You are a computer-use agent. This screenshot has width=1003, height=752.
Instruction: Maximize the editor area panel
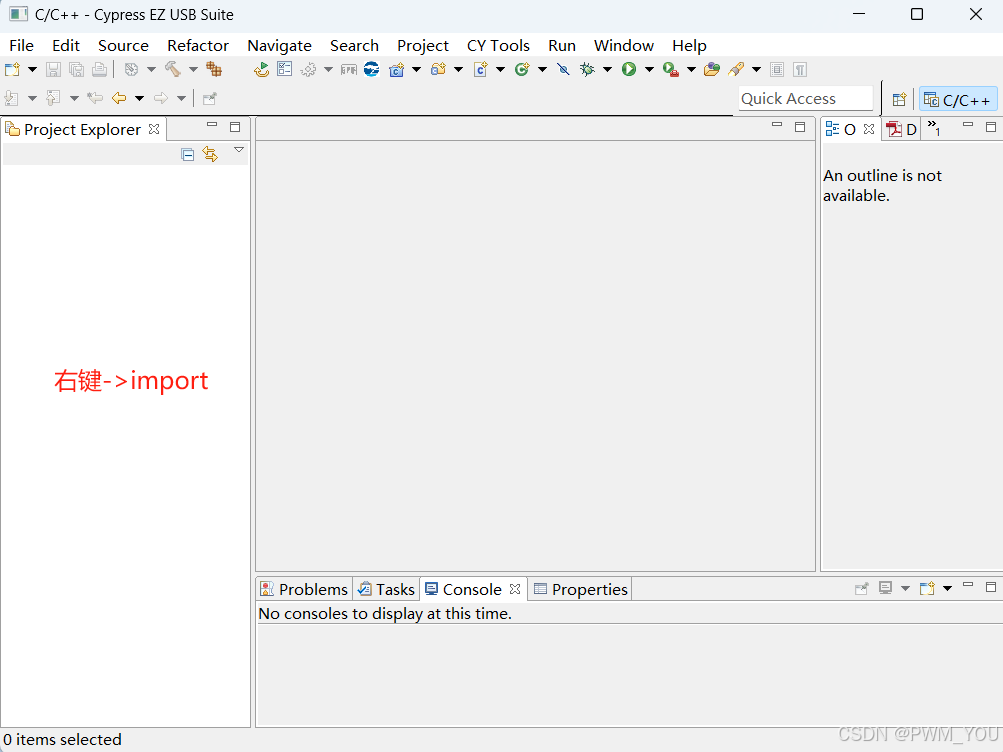point(800,127)
